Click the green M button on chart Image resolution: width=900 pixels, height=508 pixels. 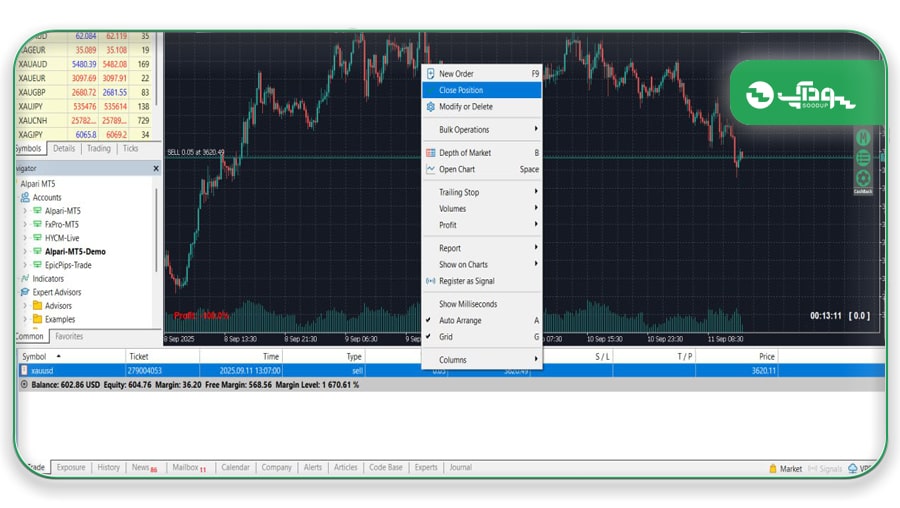(x=863, y=138)
